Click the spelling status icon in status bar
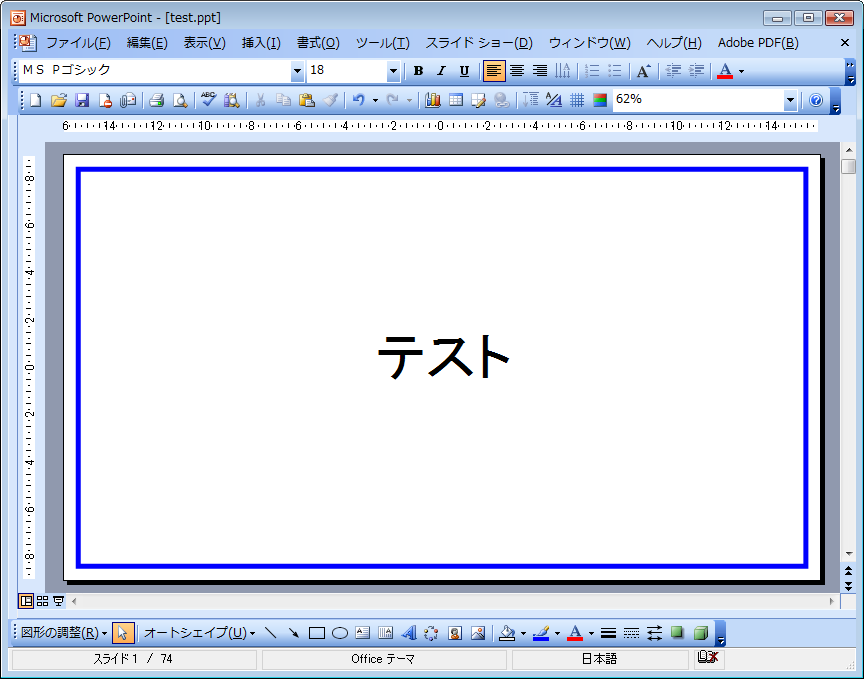Screen dimensions: 864x679 [708, 657]
